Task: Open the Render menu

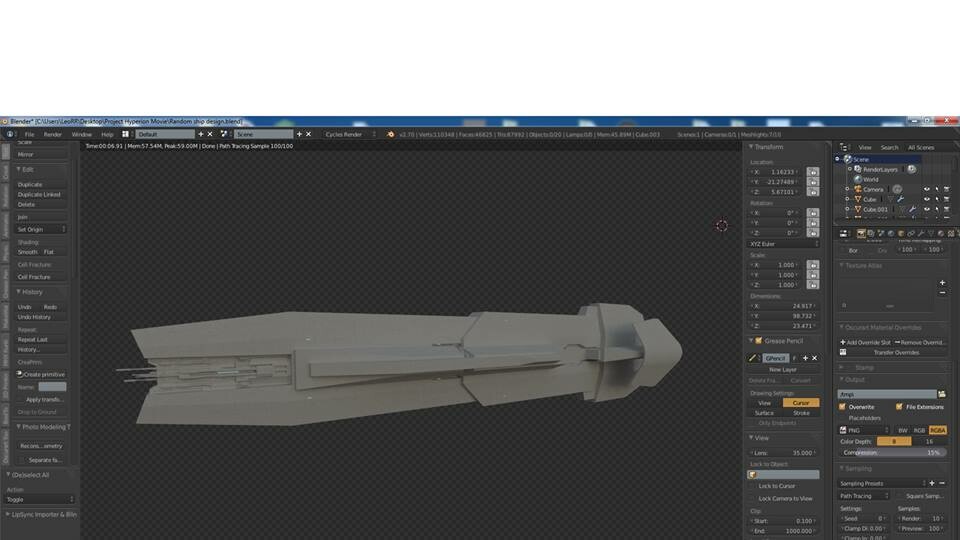Action: [53, 134]
